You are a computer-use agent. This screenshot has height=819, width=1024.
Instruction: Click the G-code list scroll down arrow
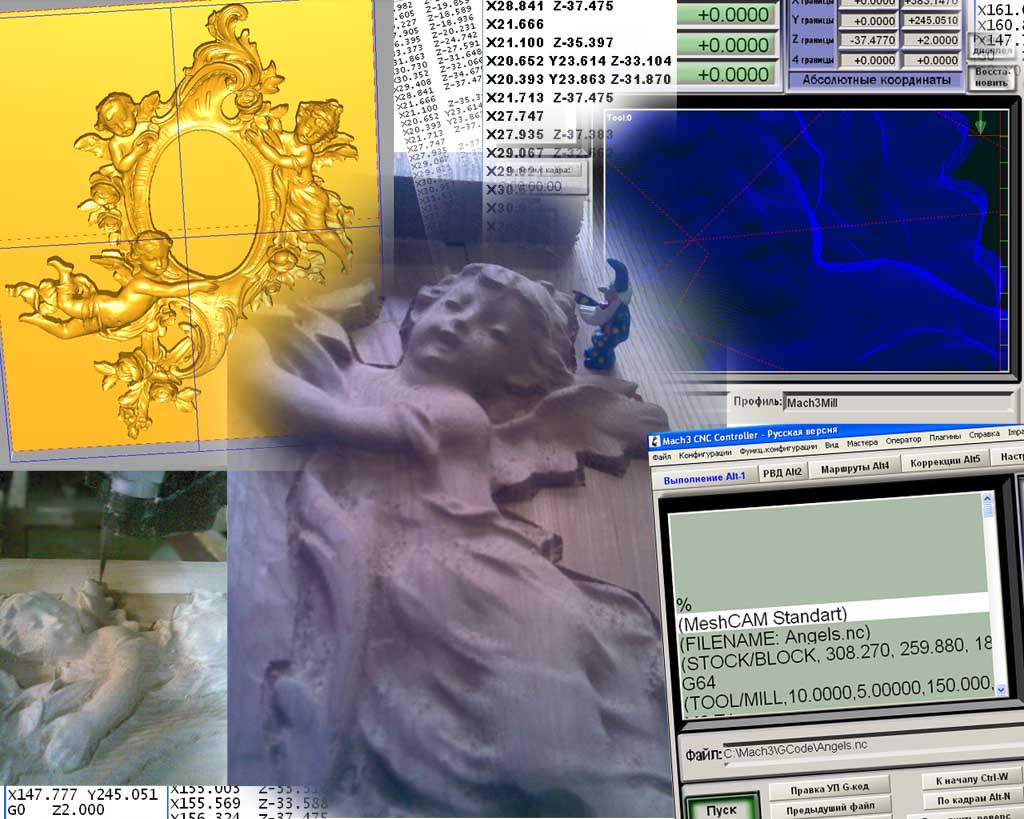1000,689
